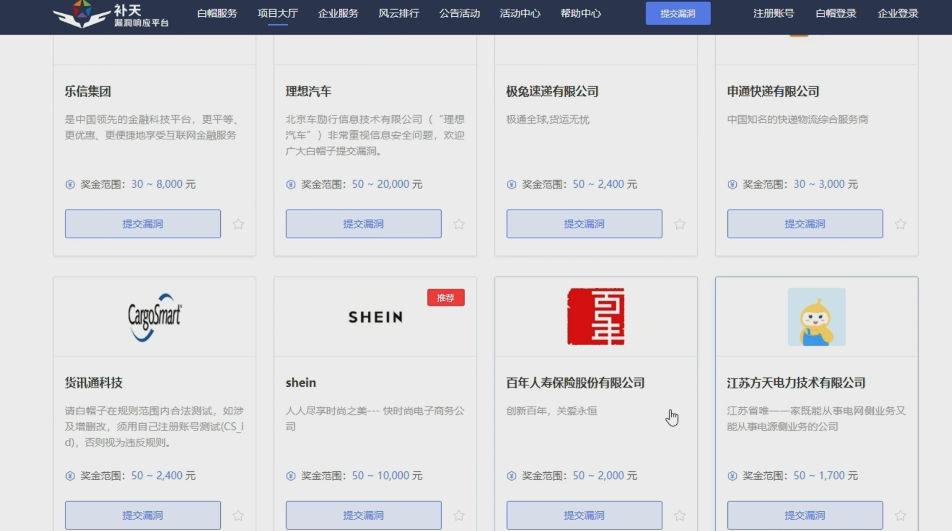
Task: Click the CargoSmart logo
Action: (x=154, y=317)
